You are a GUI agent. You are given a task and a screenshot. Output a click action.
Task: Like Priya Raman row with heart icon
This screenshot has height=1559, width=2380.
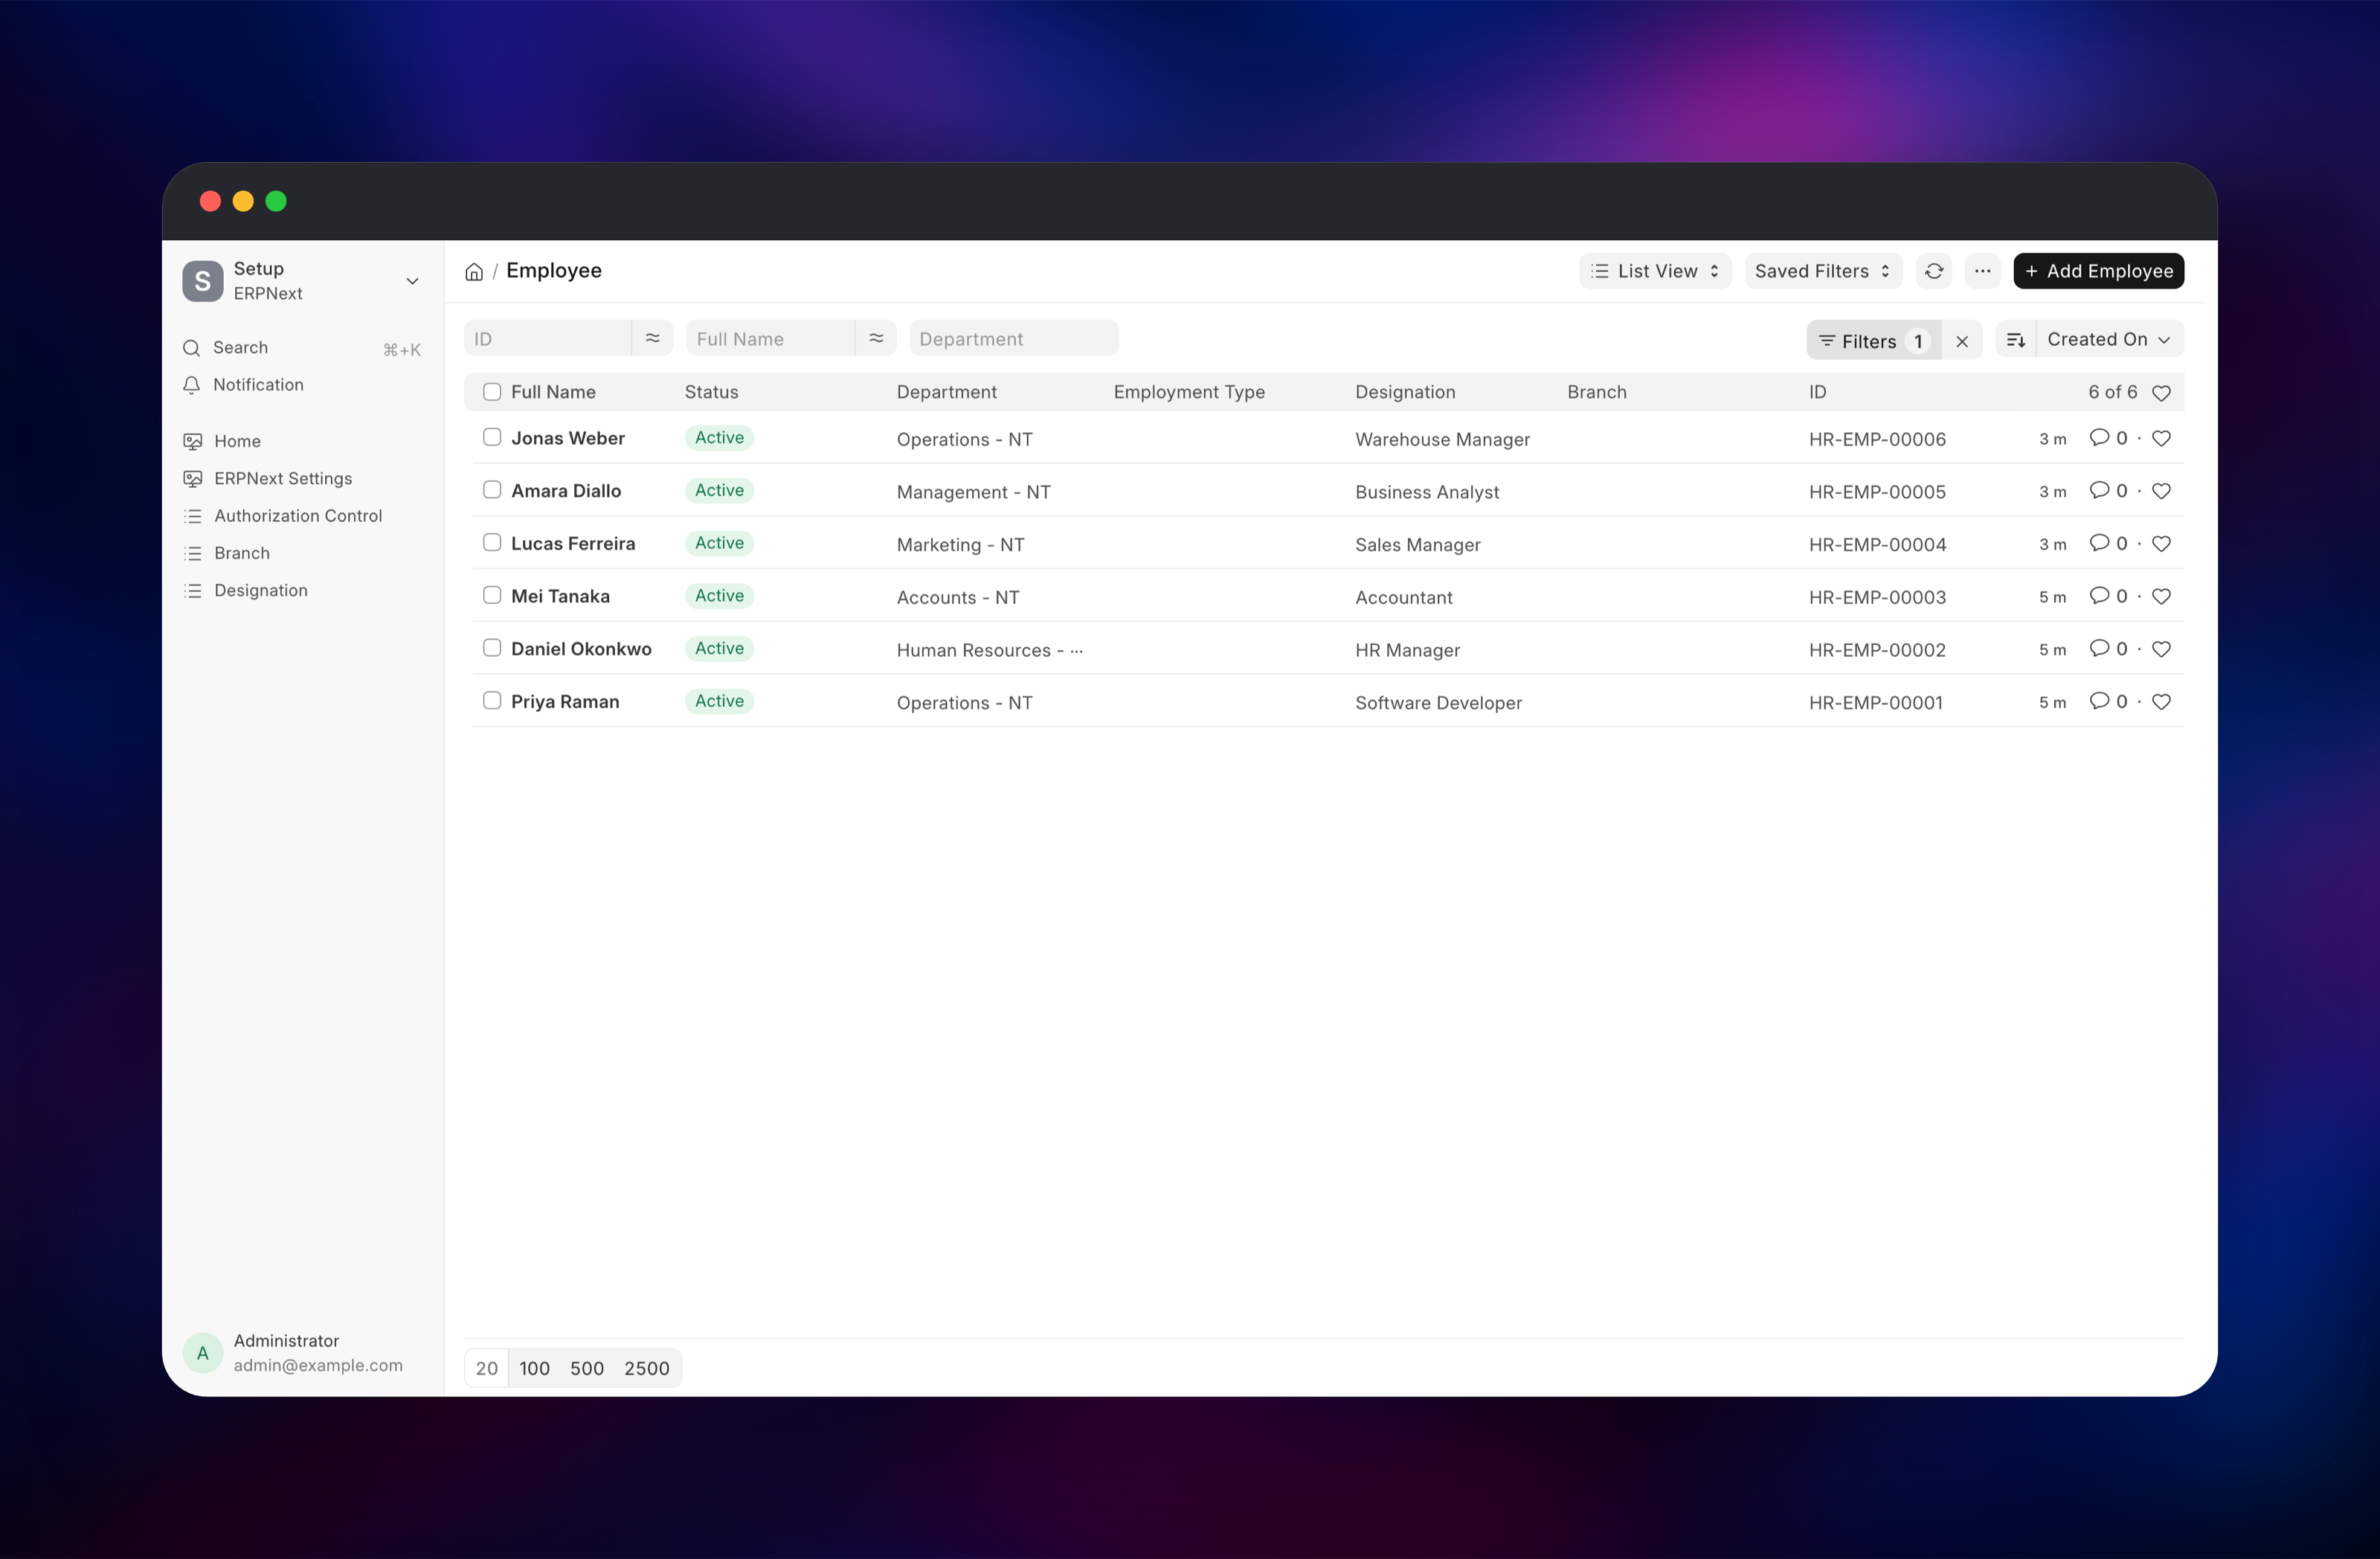click(x=2161, y=702)
